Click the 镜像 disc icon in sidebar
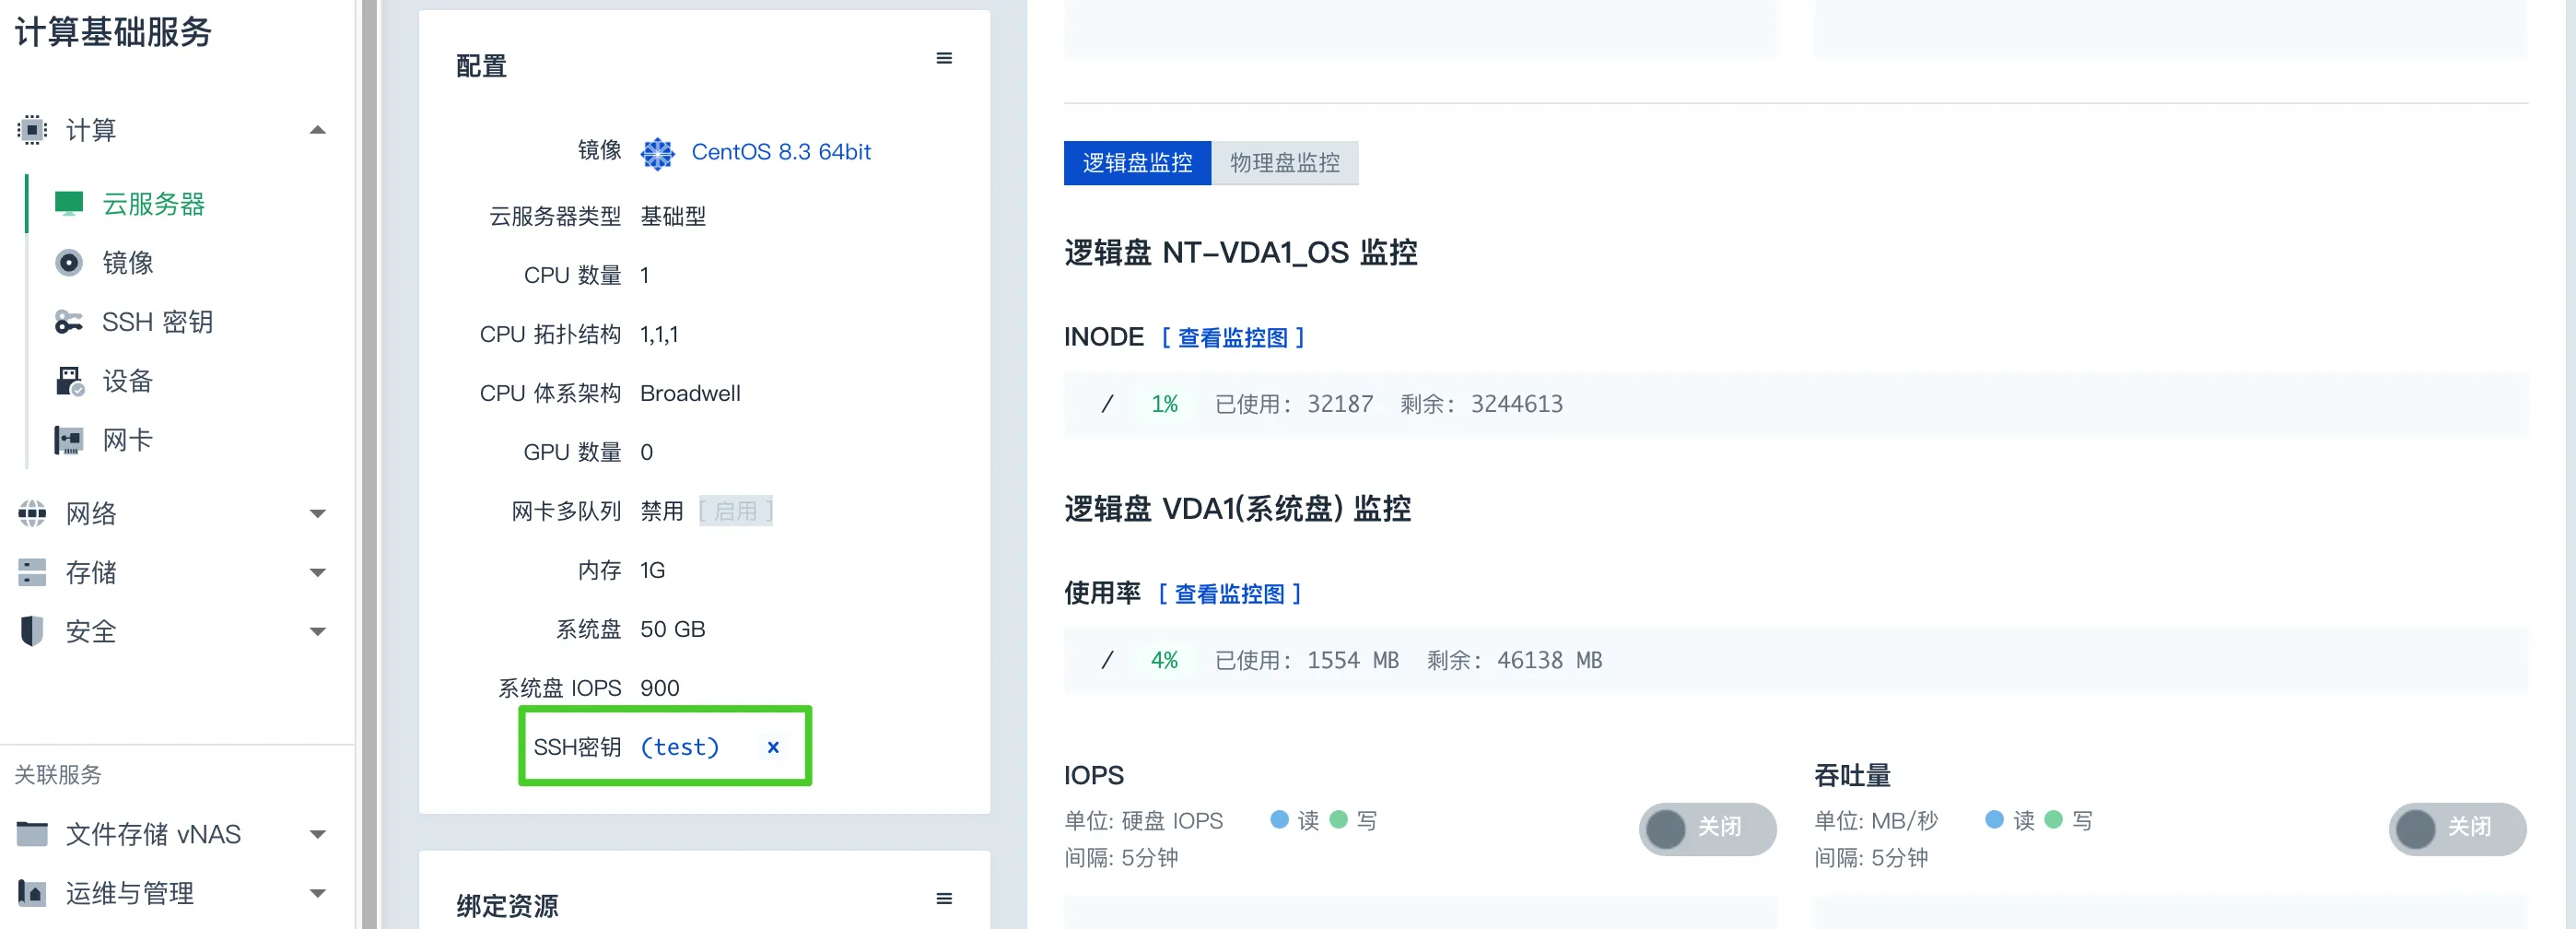Screen dimensions: 2576x929 click(x=69, y=263)
